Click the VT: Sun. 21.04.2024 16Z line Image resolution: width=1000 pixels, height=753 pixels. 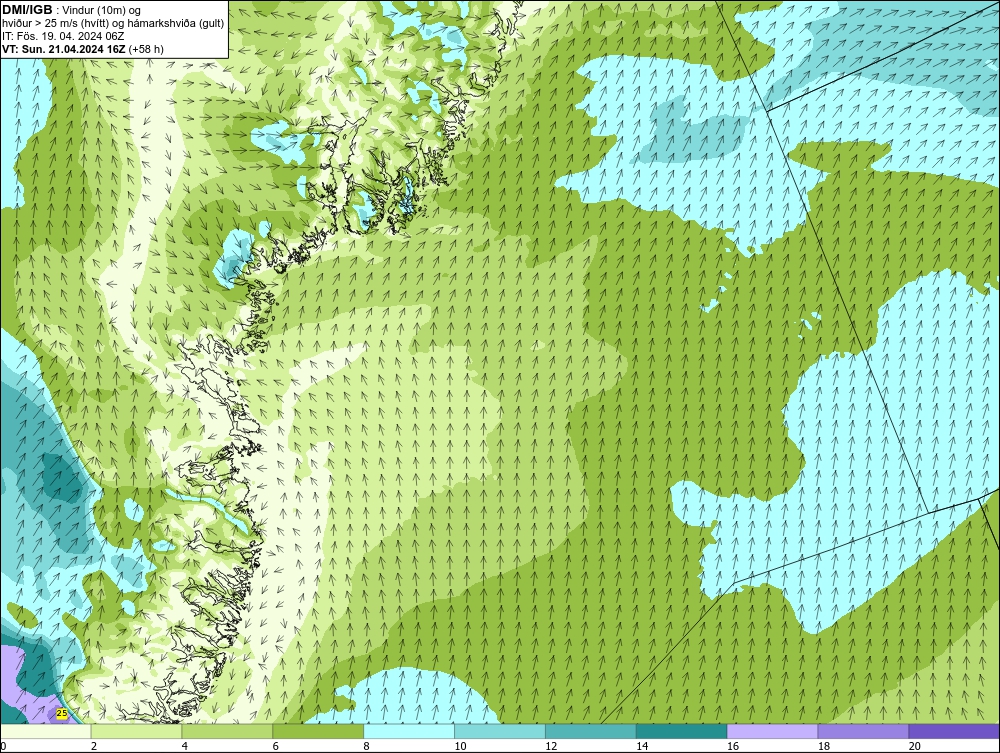point(64,49)
